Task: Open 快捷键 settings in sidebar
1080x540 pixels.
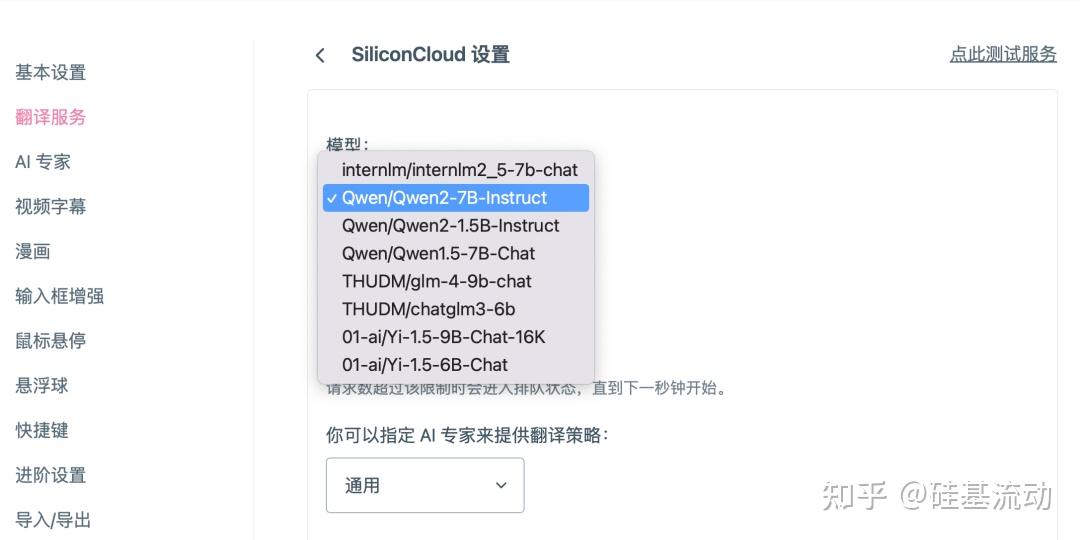Action: [x=41, y=430]
